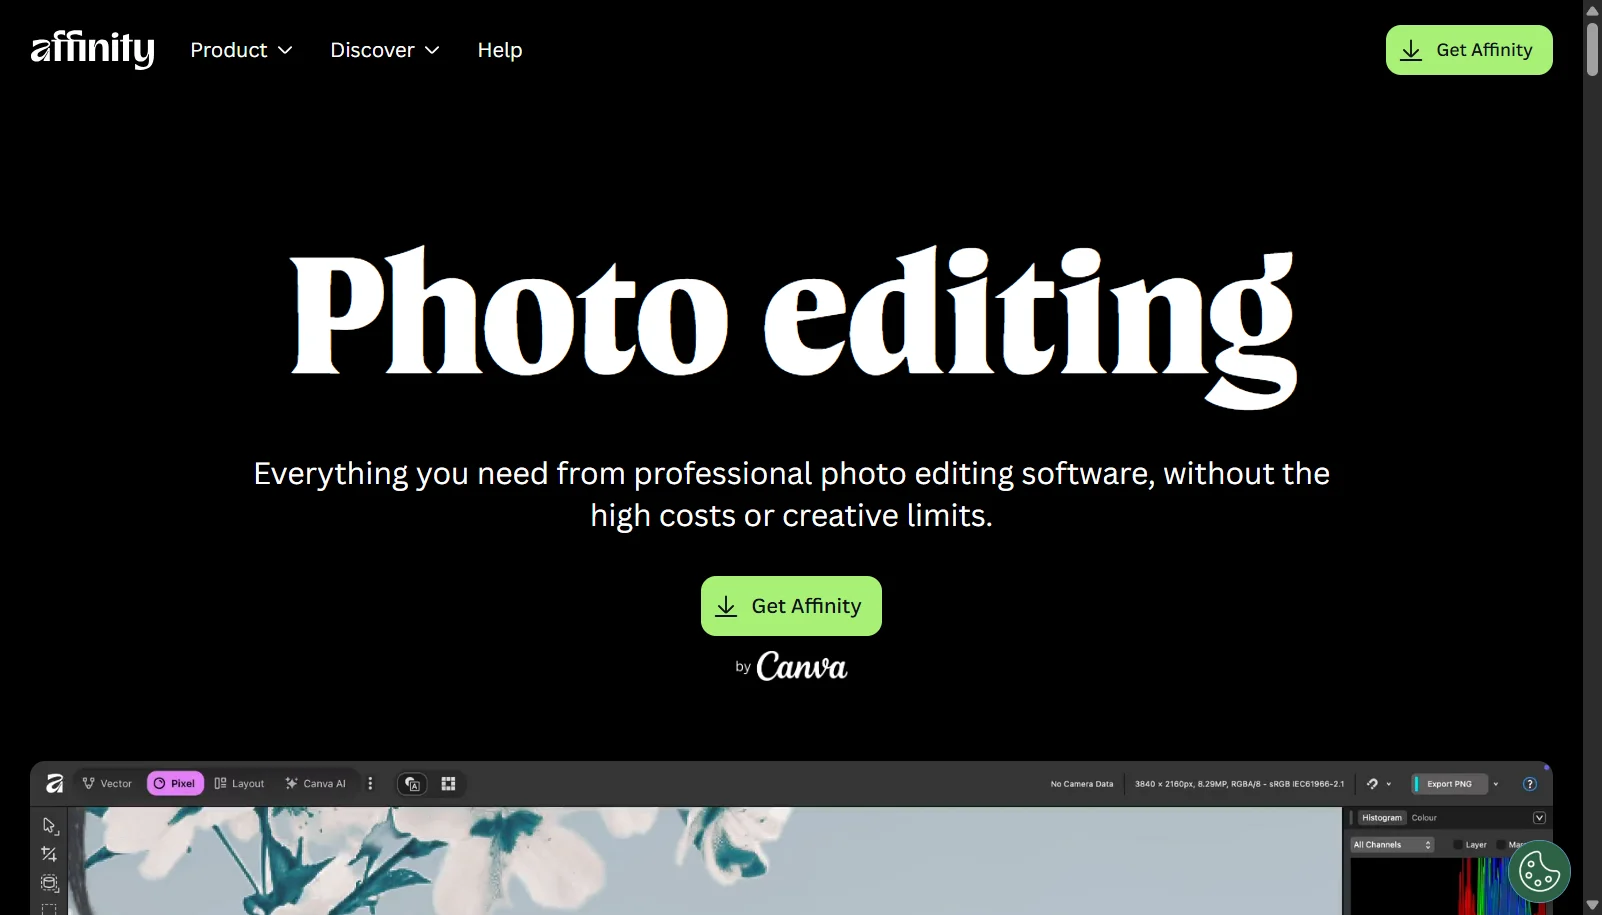Click the Affinity 'a' logo in app toolbar
This screenshot has height=915, width=1602.
pos(54,784)
